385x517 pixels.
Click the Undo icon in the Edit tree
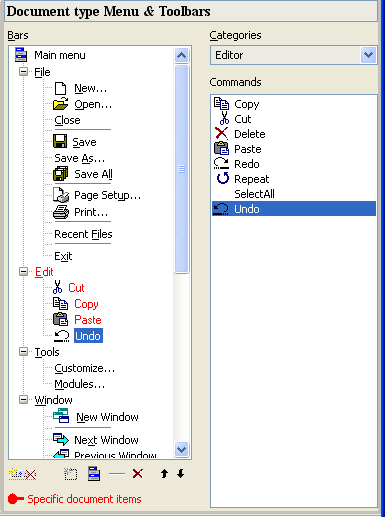[62, 336]
